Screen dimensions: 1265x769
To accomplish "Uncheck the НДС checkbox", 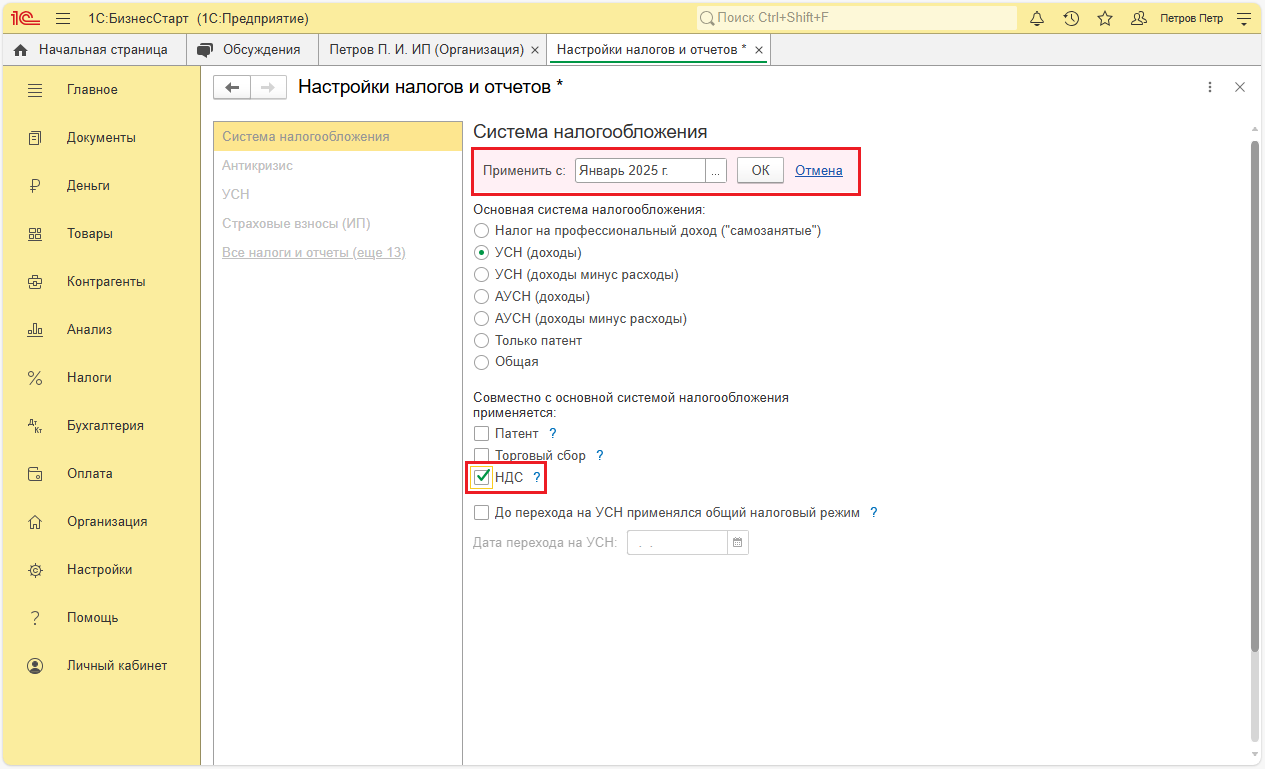I will coord(482,477).
